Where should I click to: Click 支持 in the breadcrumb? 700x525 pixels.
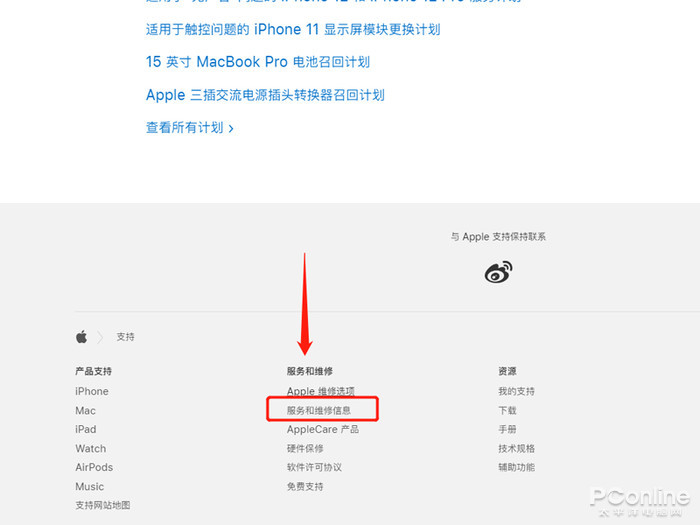click(125, 337)
